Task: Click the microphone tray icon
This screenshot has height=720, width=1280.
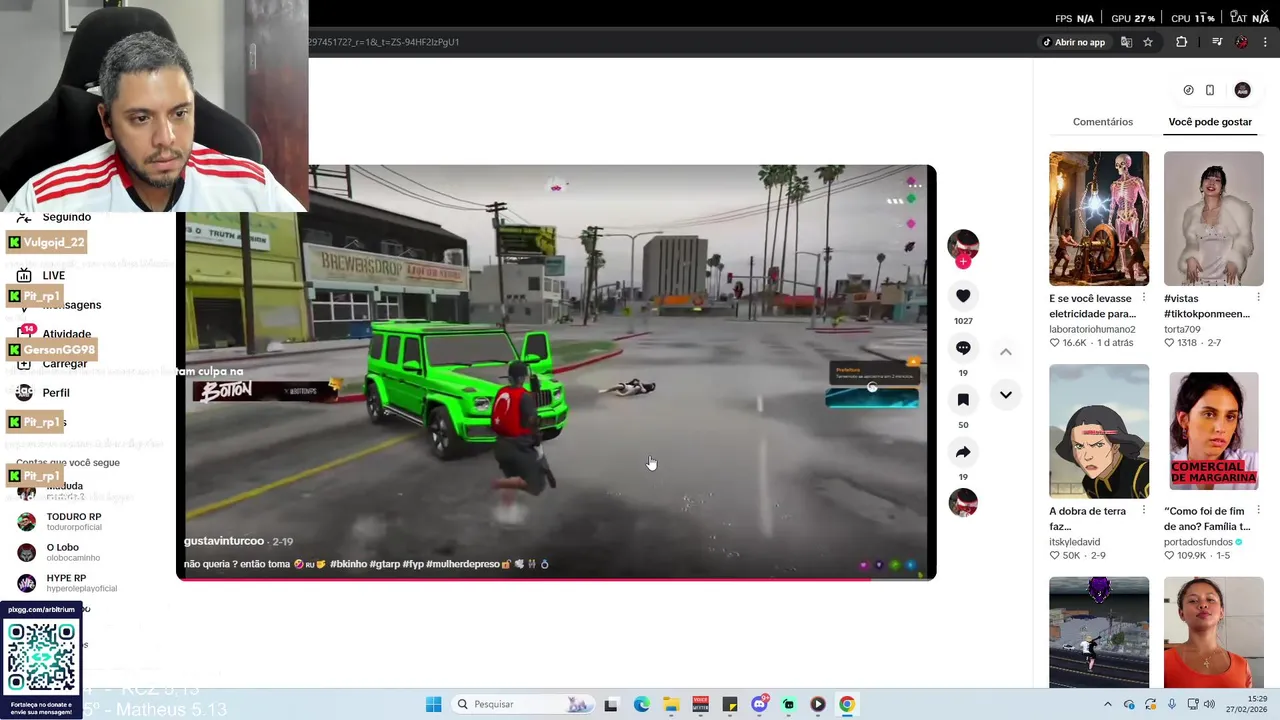Action: (1172, 704)
